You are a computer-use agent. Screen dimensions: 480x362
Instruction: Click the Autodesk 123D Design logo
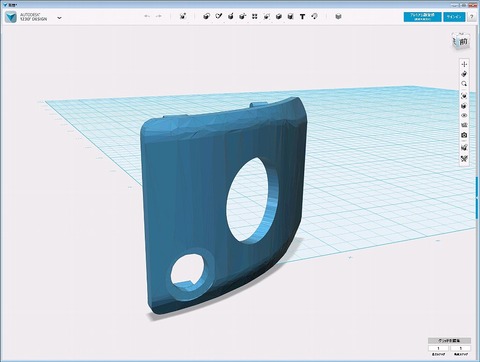[x=11, y=17]
